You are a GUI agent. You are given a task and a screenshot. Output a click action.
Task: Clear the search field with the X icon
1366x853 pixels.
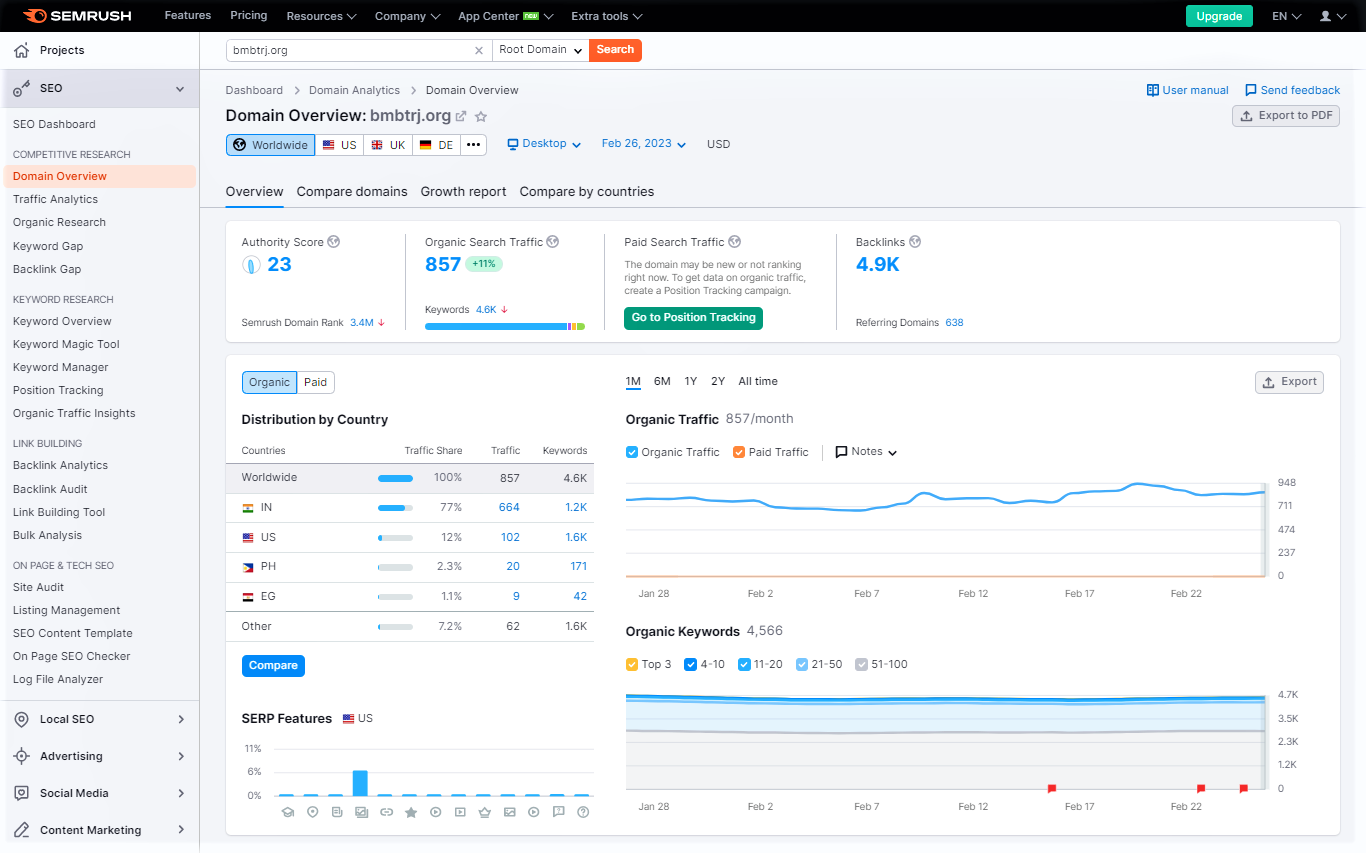click(x=478, y=50)
